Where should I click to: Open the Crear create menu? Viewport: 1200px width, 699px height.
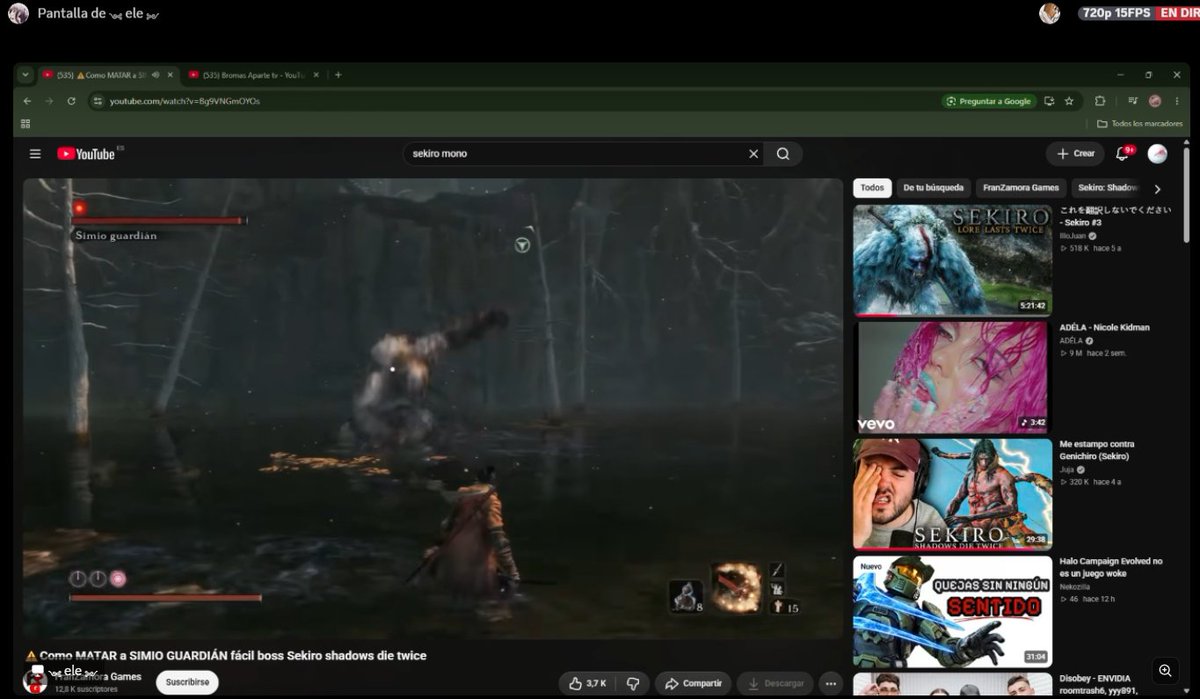coord(1075,154)
